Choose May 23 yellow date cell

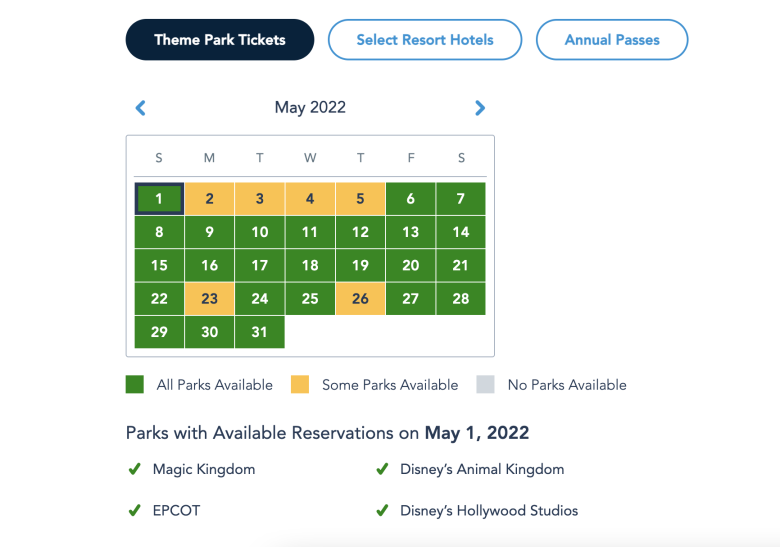coord(209,299)
